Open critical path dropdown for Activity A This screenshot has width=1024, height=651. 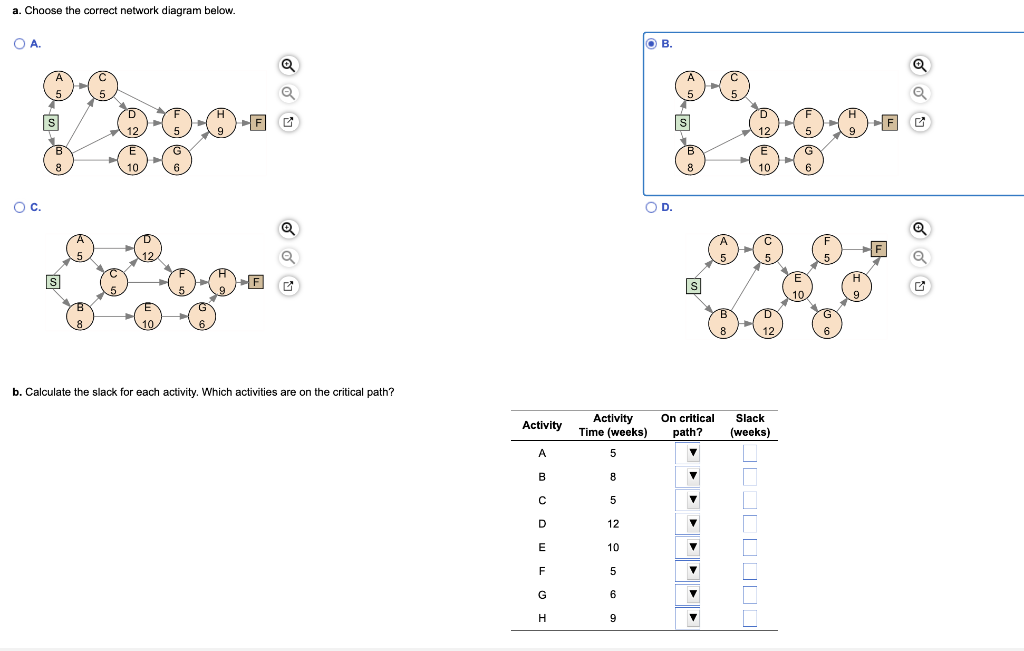(x=691, y=453)
